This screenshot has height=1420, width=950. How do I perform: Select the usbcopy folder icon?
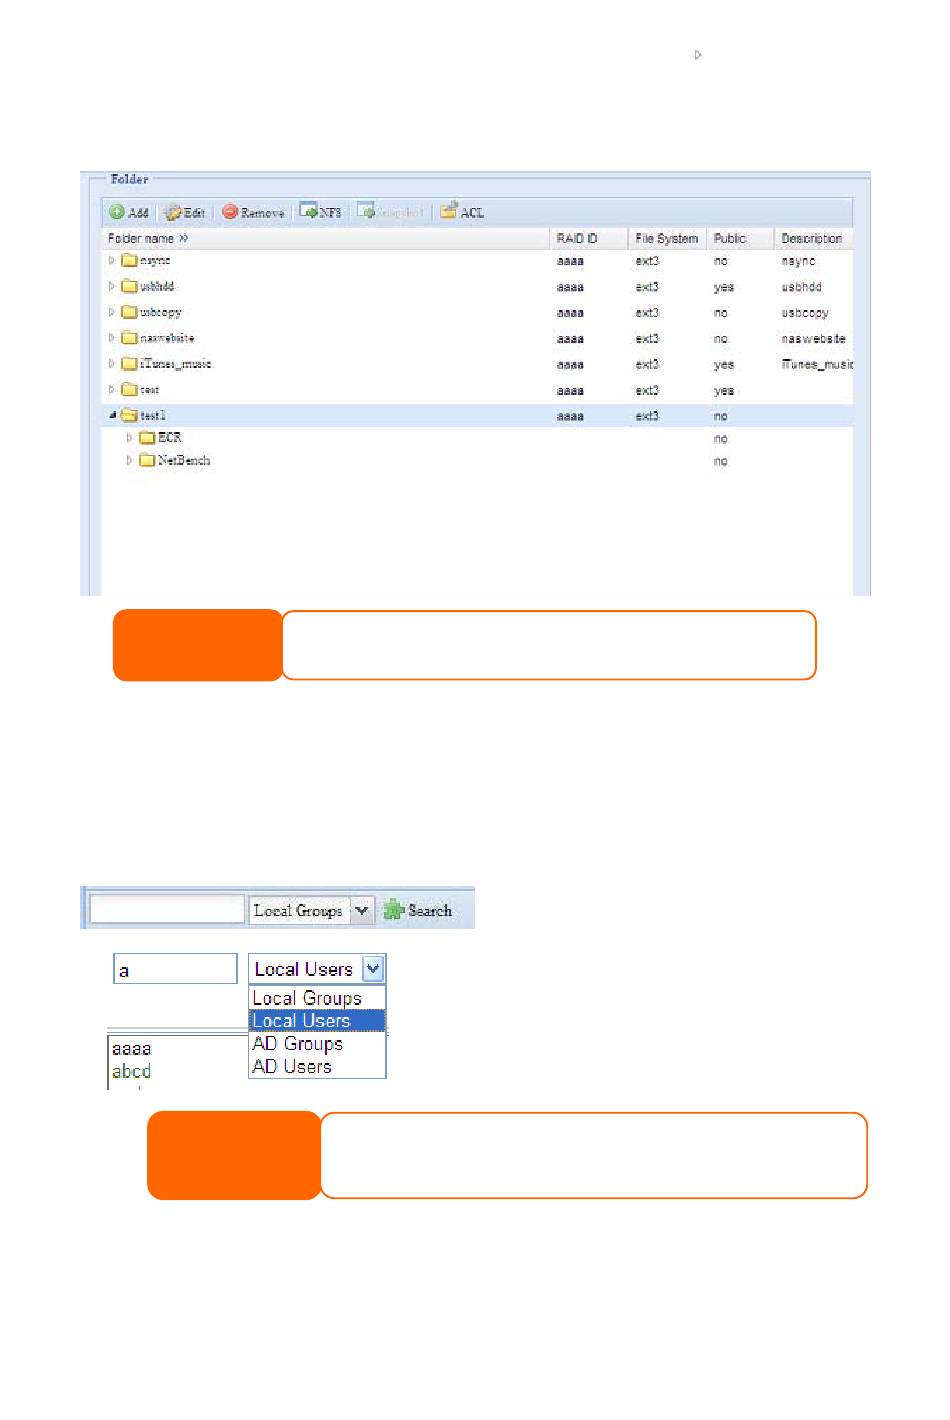pos(129,312)
